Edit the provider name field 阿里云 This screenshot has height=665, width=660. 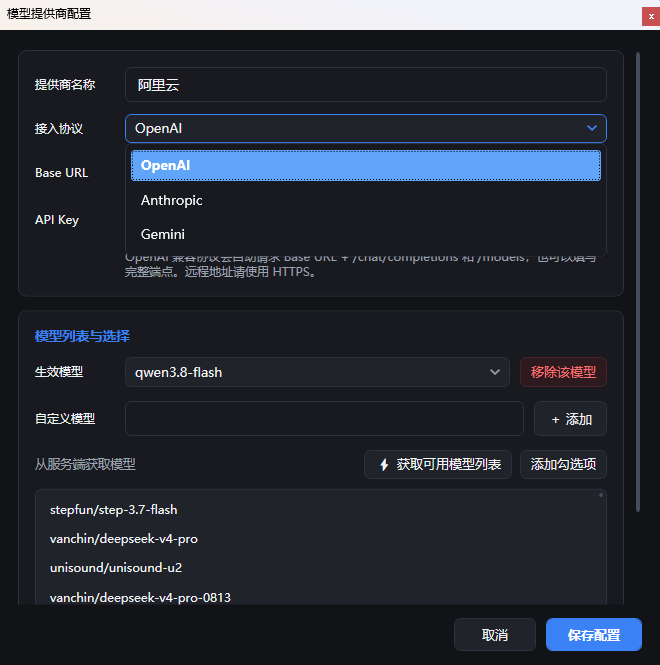pyautogui.click(x=366, y=85)
